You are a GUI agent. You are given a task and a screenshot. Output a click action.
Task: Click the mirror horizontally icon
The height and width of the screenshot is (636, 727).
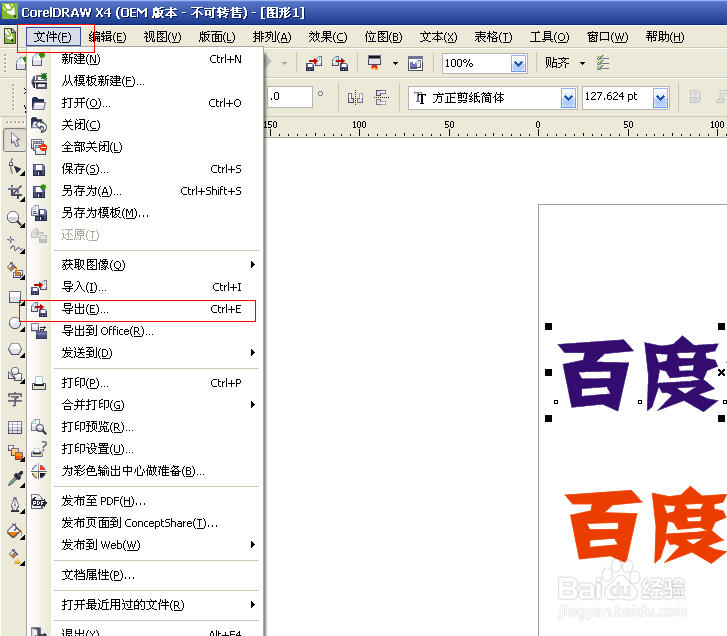coord(355,97)
